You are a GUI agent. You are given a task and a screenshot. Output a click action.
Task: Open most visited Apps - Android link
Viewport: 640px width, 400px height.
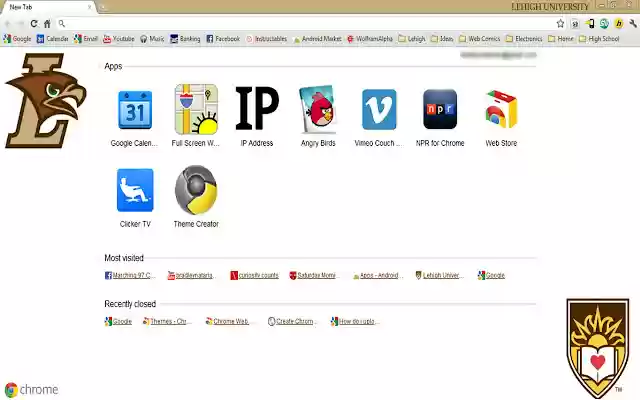[x=378, y=276]
